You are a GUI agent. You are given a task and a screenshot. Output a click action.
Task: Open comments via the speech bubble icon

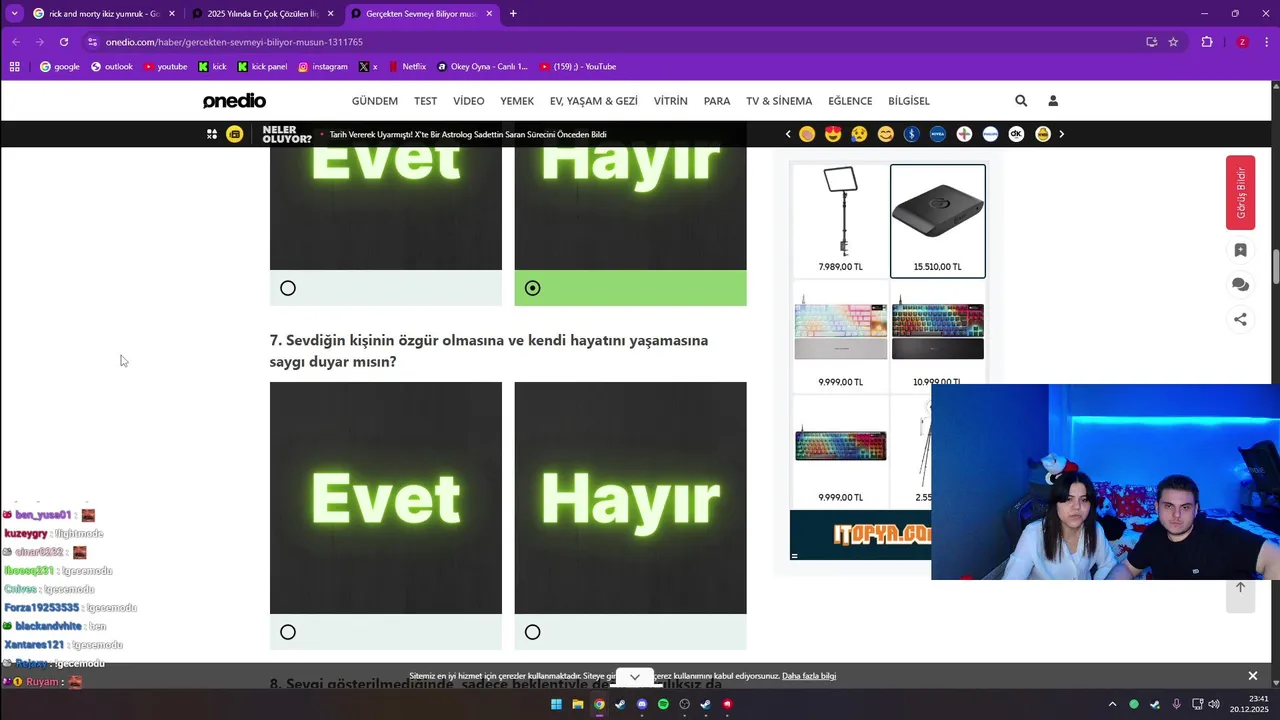[x=1240, y=285]
